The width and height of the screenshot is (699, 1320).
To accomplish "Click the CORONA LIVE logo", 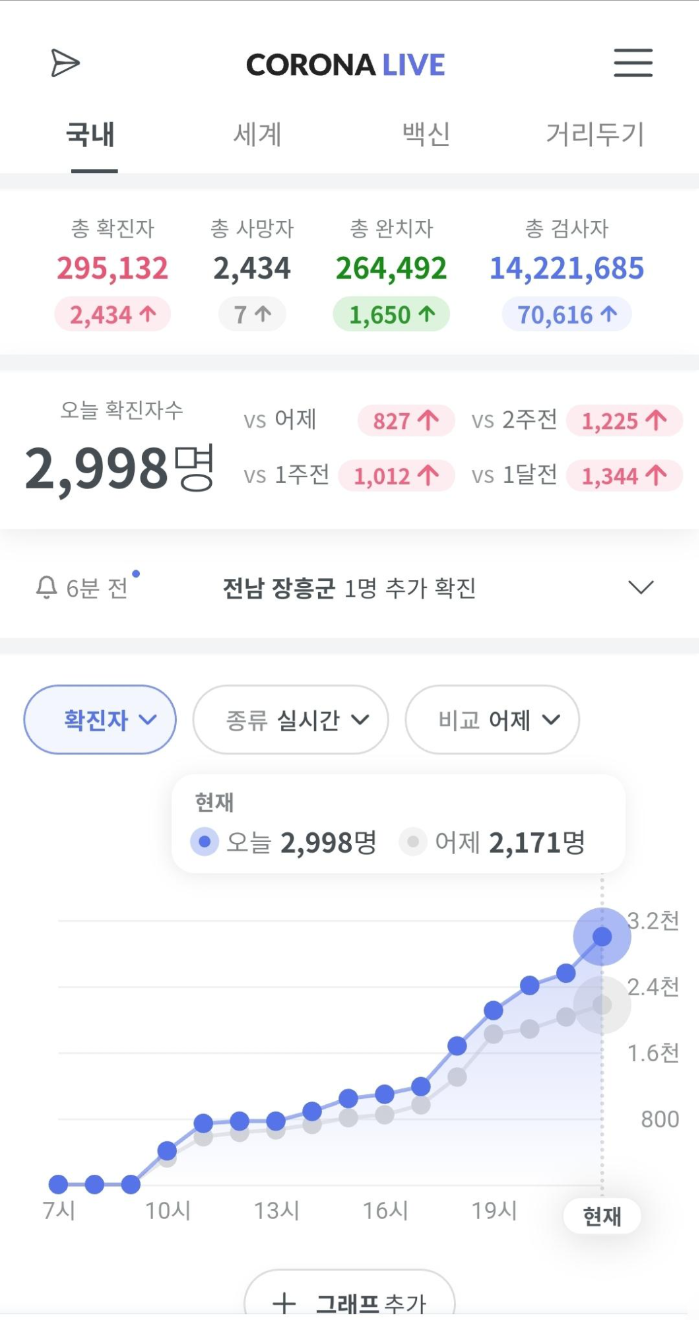I will pos(345,62).
